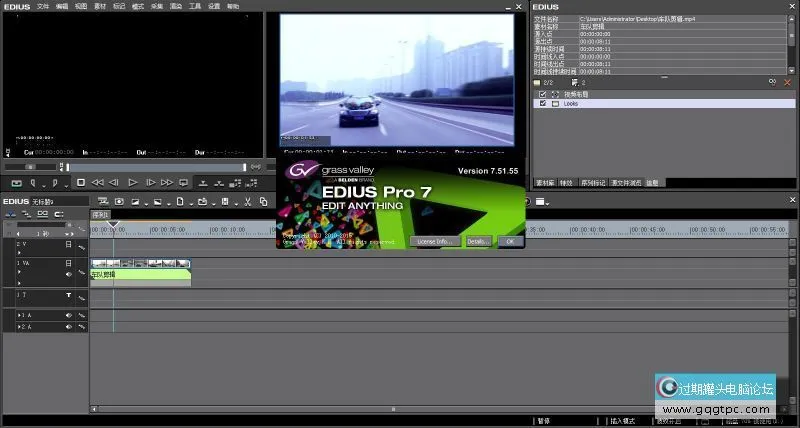Click the player position slider bar
The height and width of the screenshot is (428, 800).
click(150, 166)
